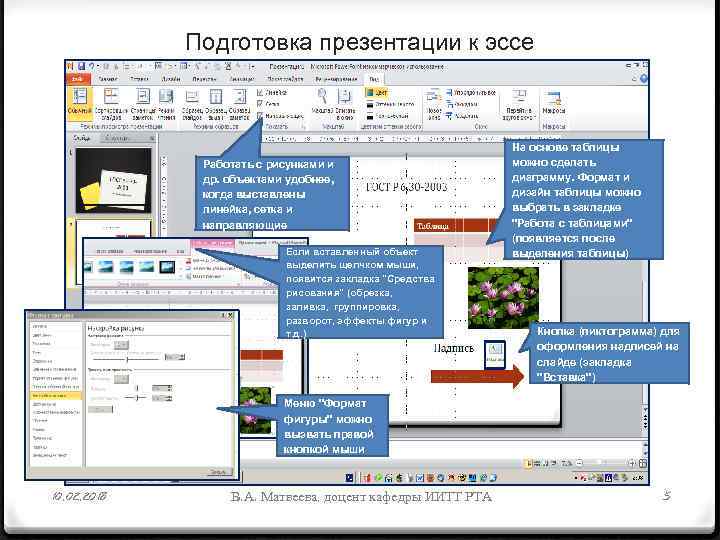Image resolution: width=720 pixels, height=540 pixels.
Task: Click the Undo icon in quick access toolbar
Action: click(x=91, y=67)
